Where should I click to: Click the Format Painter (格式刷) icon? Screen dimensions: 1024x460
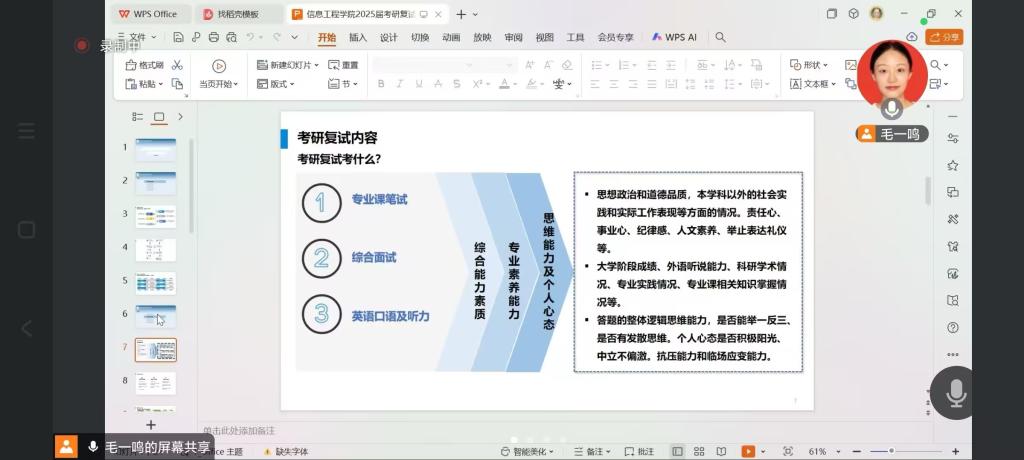tap(145, 65)
